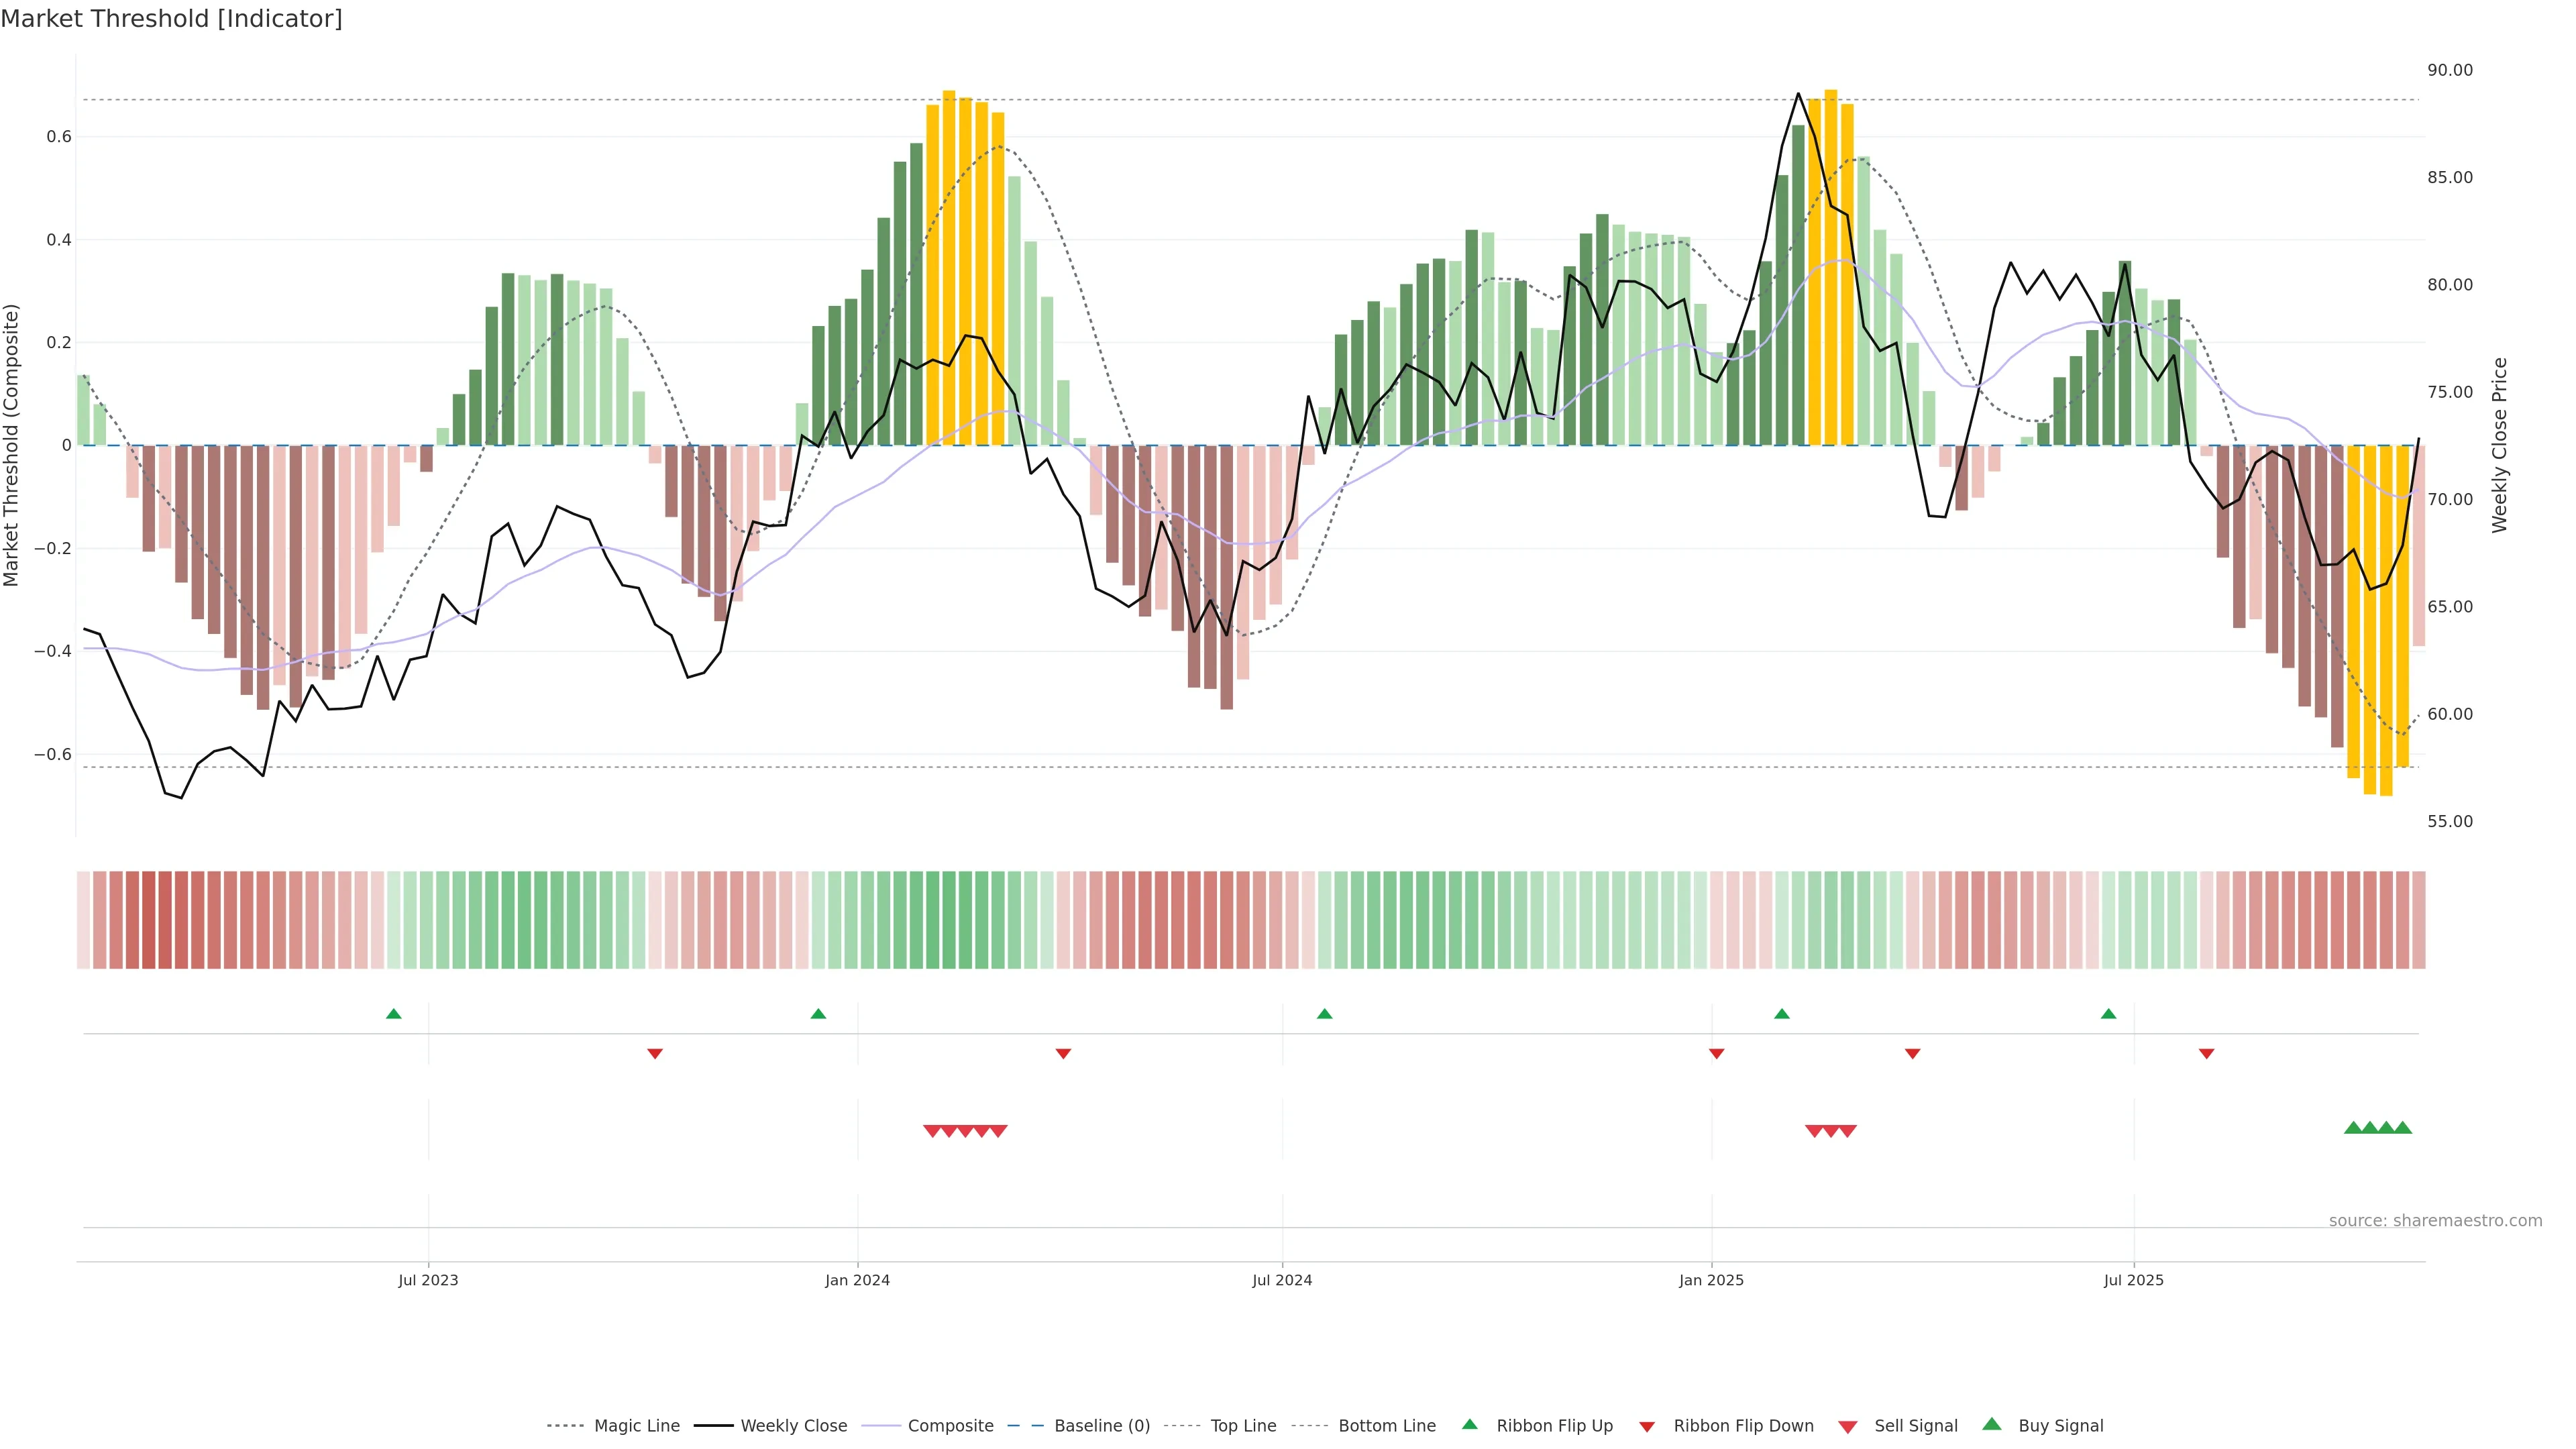Click the green flip-up marker right after Jul 2024
This screenshot has width=2576, height=1449.
click(x=1325, y=1014)
